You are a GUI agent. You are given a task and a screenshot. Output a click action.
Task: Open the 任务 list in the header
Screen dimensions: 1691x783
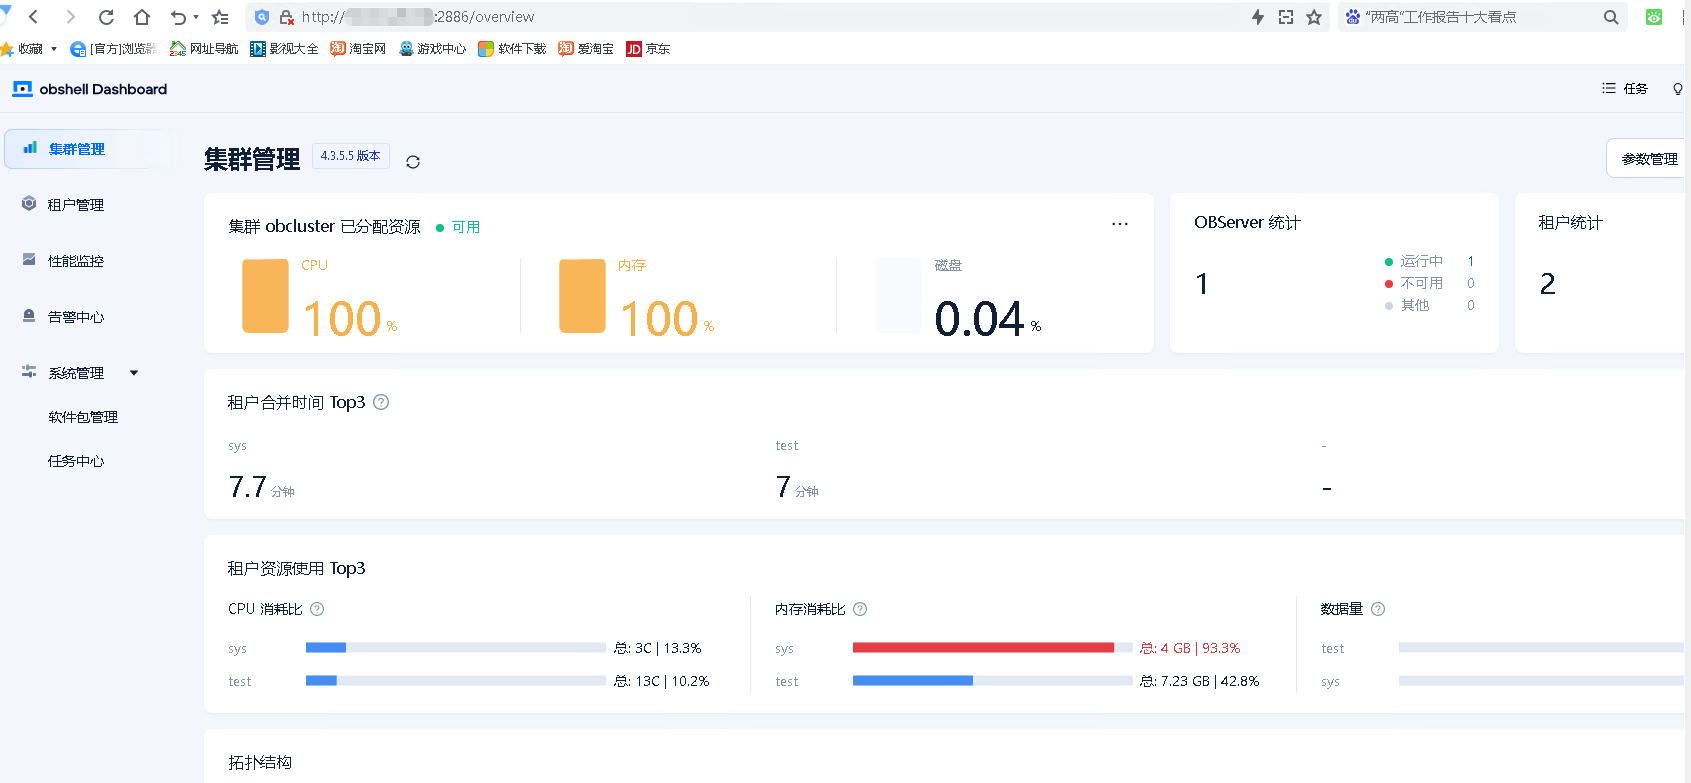click(x=1625, y=89)
